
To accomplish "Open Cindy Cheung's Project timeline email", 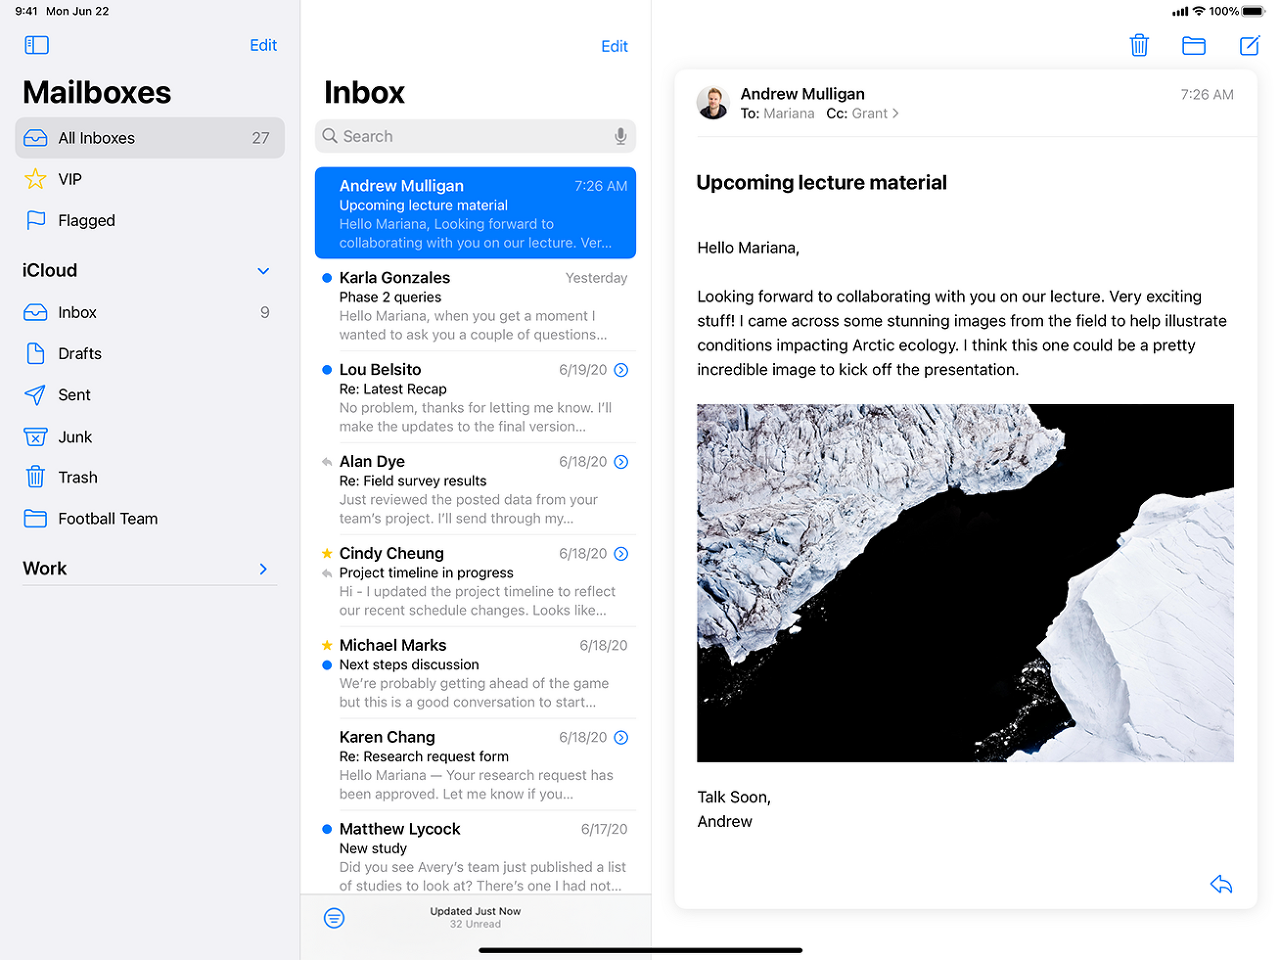I will coord(475,581).
